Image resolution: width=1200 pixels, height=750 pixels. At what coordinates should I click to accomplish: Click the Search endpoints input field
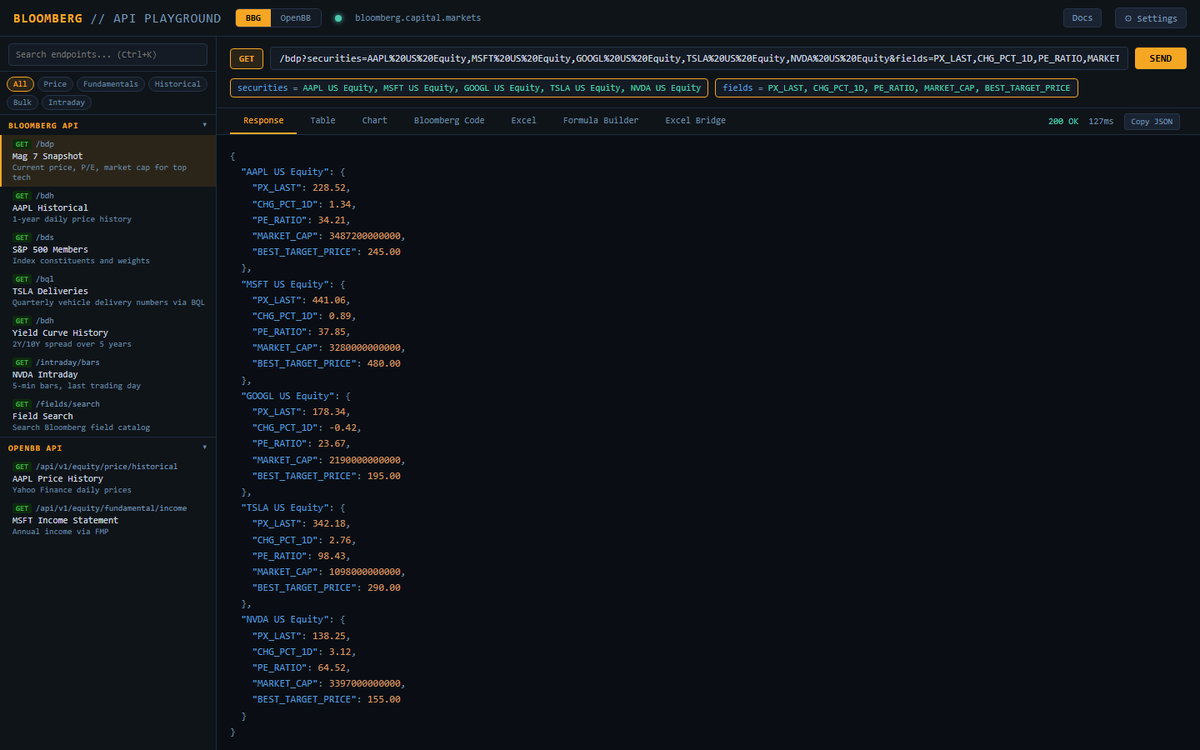click(x=108, y=55)
